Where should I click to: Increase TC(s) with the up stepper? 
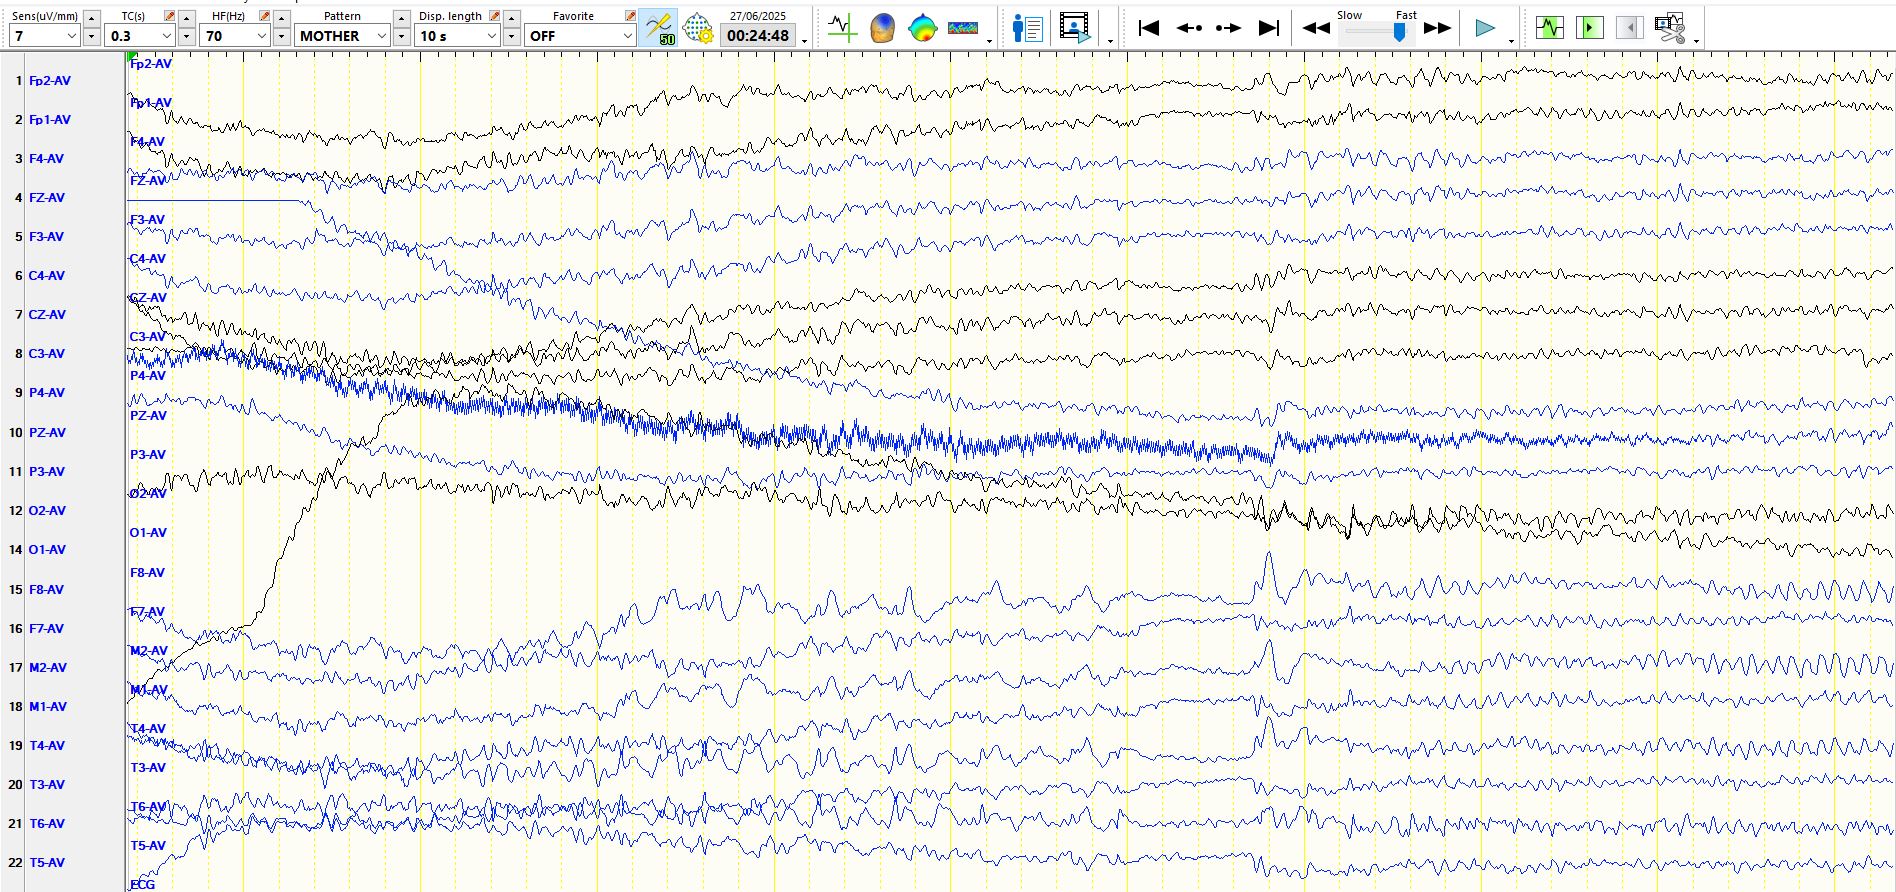point(187,18)
